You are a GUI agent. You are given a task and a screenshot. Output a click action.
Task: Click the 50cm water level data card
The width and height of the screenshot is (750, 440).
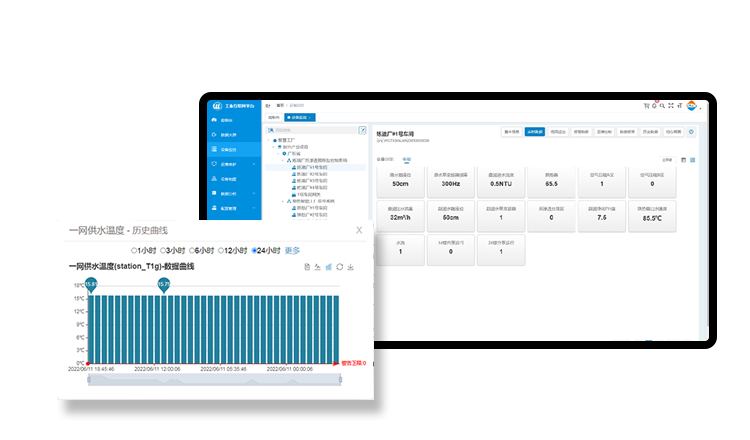pos(400,182)
